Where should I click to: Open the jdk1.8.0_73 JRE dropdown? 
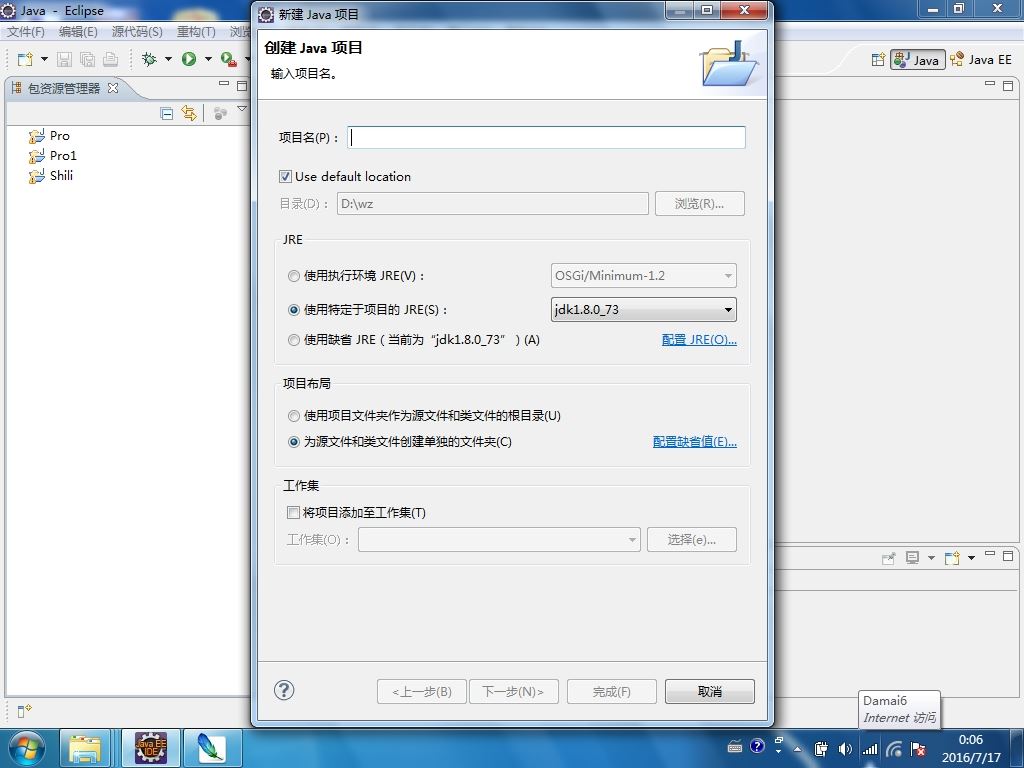[643, 310]
